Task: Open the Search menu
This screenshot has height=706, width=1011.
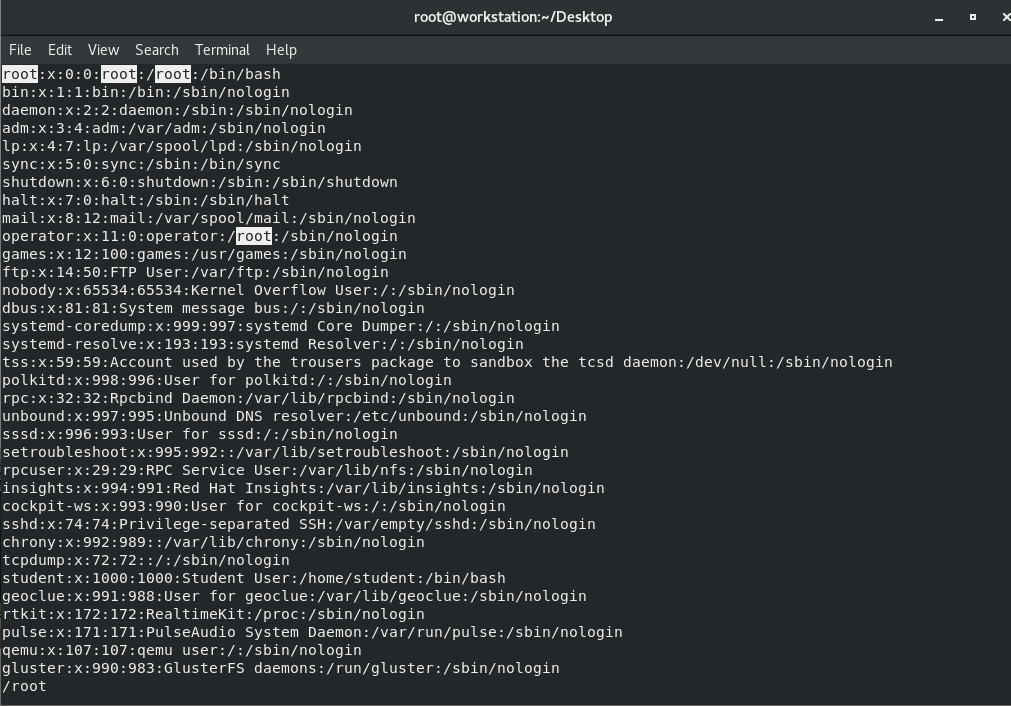Action: [x=157, y=50]
